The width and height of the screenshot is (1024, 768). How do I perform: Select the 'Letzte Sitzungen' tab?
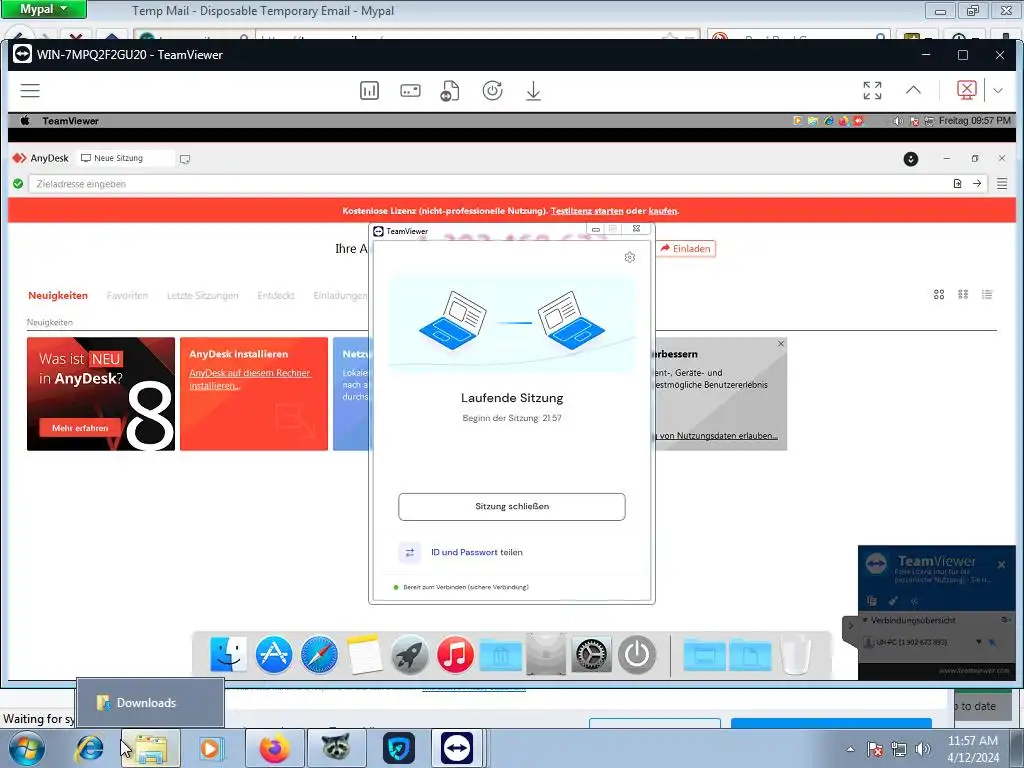click(202, 296)
